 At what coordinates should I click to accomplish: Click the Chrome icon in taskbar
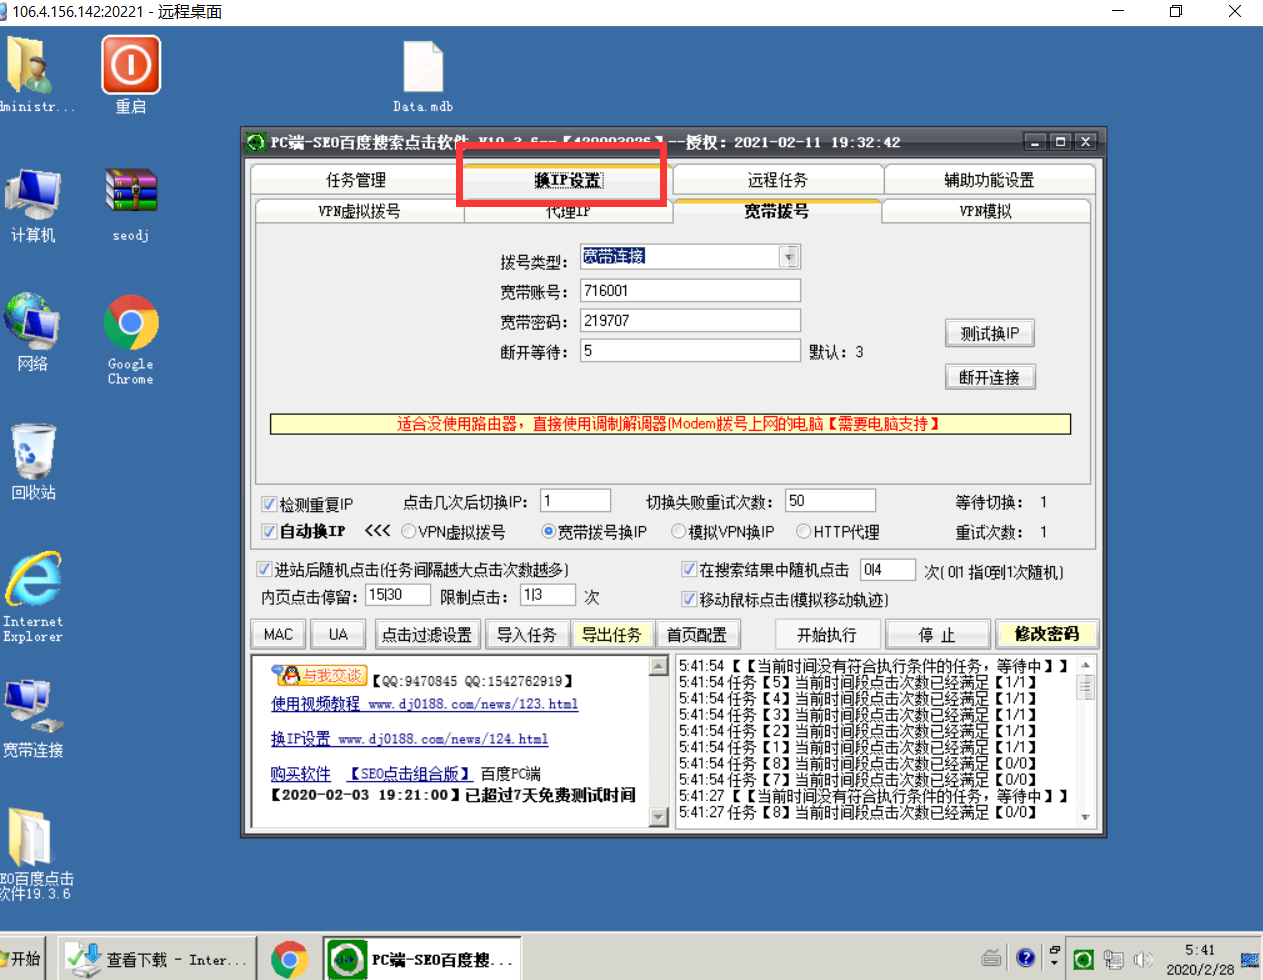(x=289, y=960)
